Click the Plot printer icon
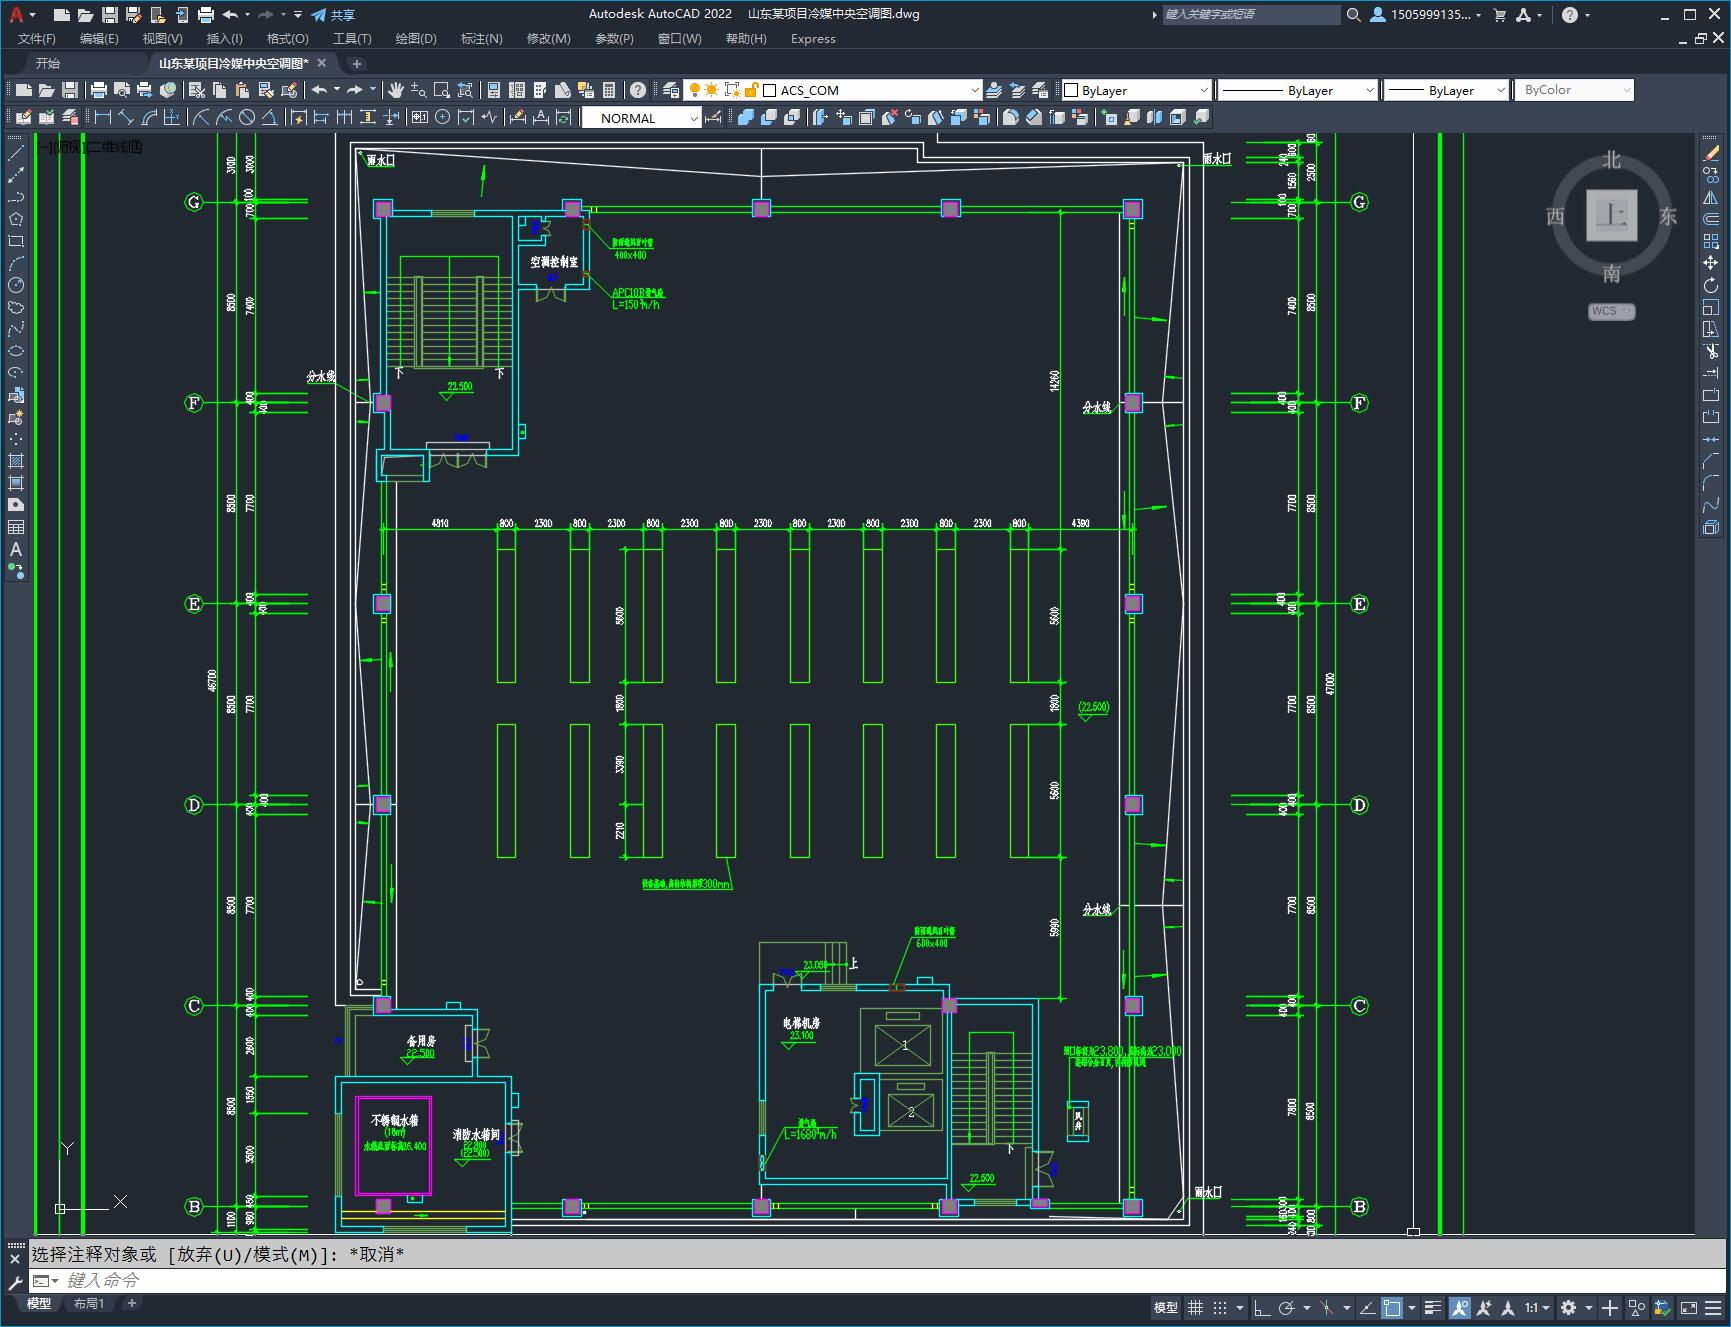 tap(98, 90)
